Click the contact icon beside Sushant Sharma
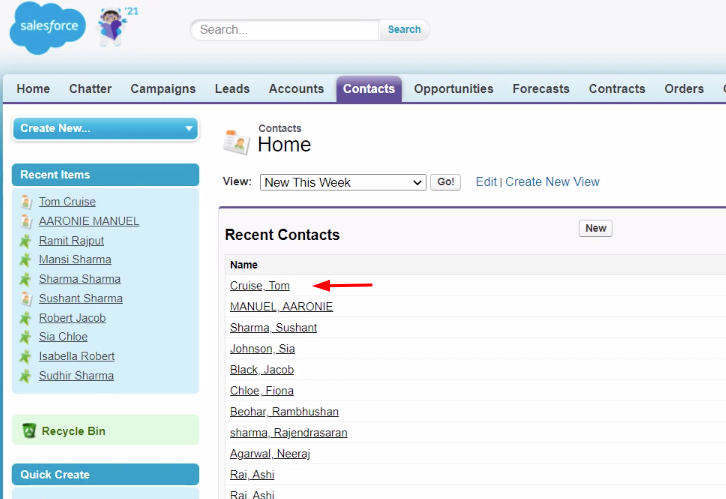726x499 pixels. coord(26,299)
